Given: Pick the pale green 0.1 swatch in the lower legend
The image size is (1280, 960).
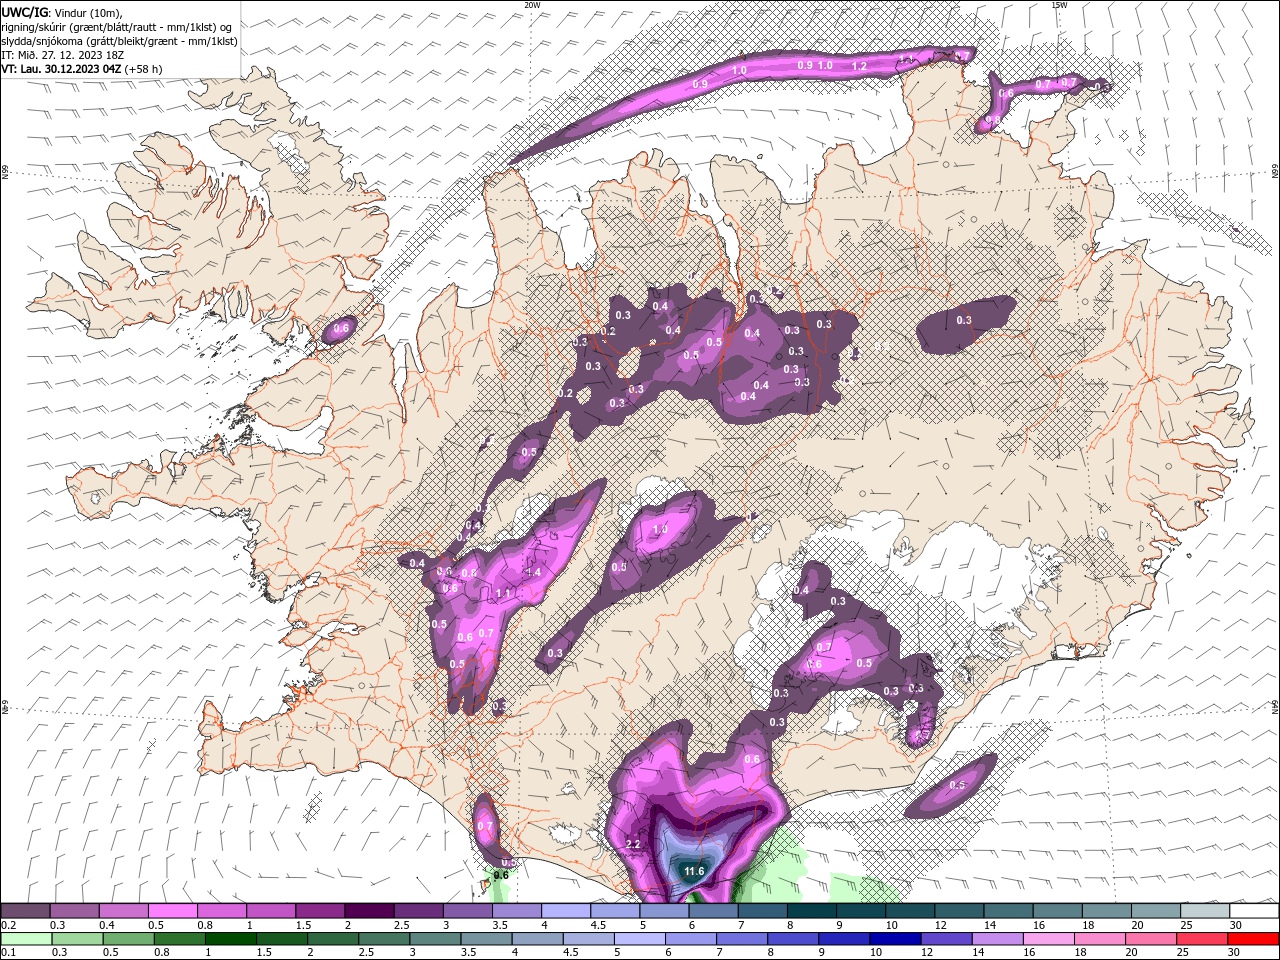Looking at the screenshot, I should (x=25, y=939).
